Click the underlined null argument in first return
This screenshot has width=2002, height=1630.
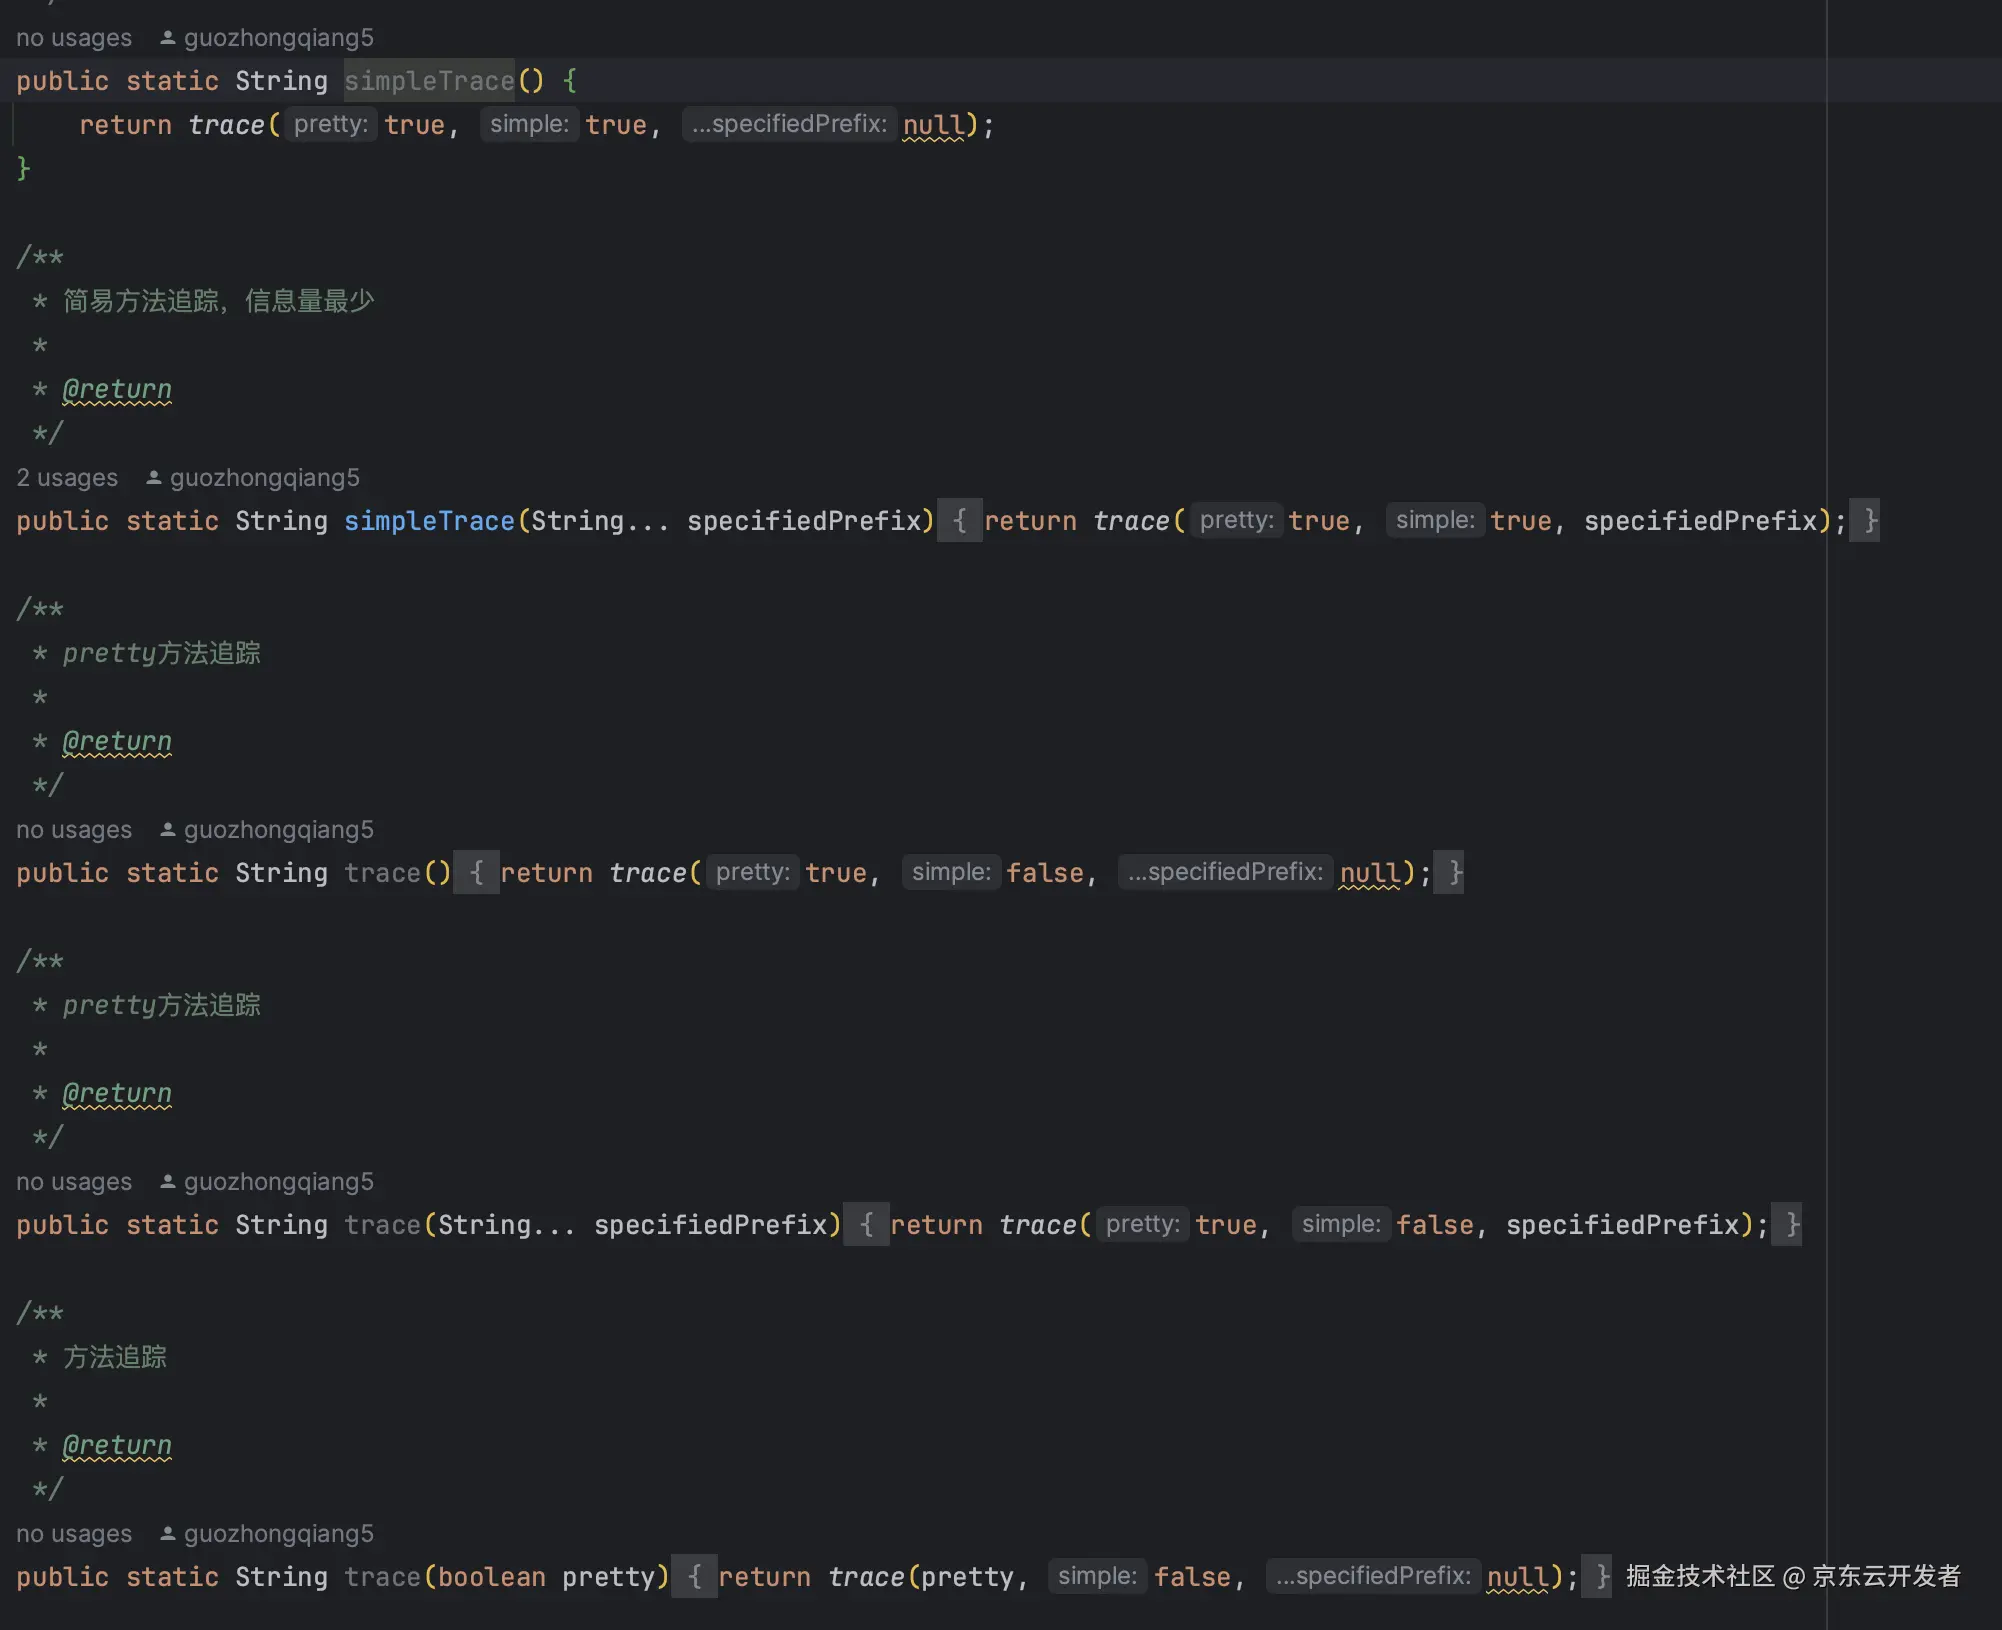coord(933,125)
